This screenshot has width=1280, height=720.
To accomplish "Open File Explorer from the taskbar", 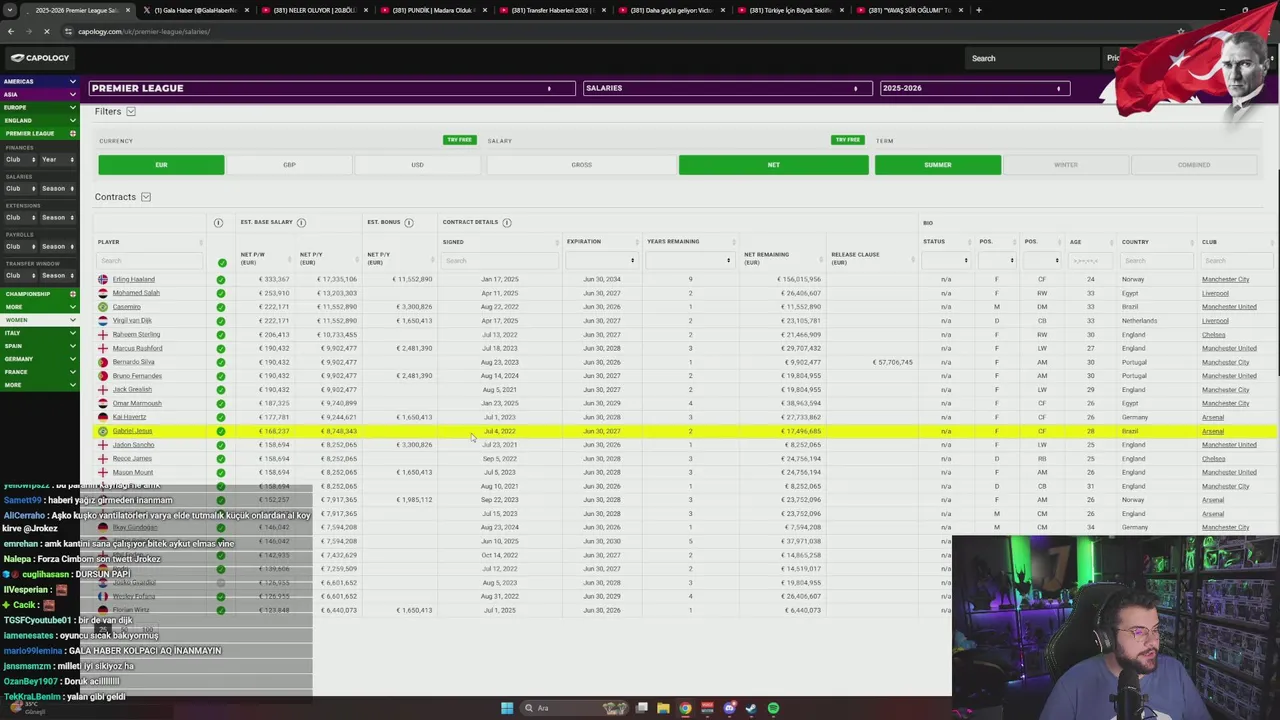I will (662, 708).
